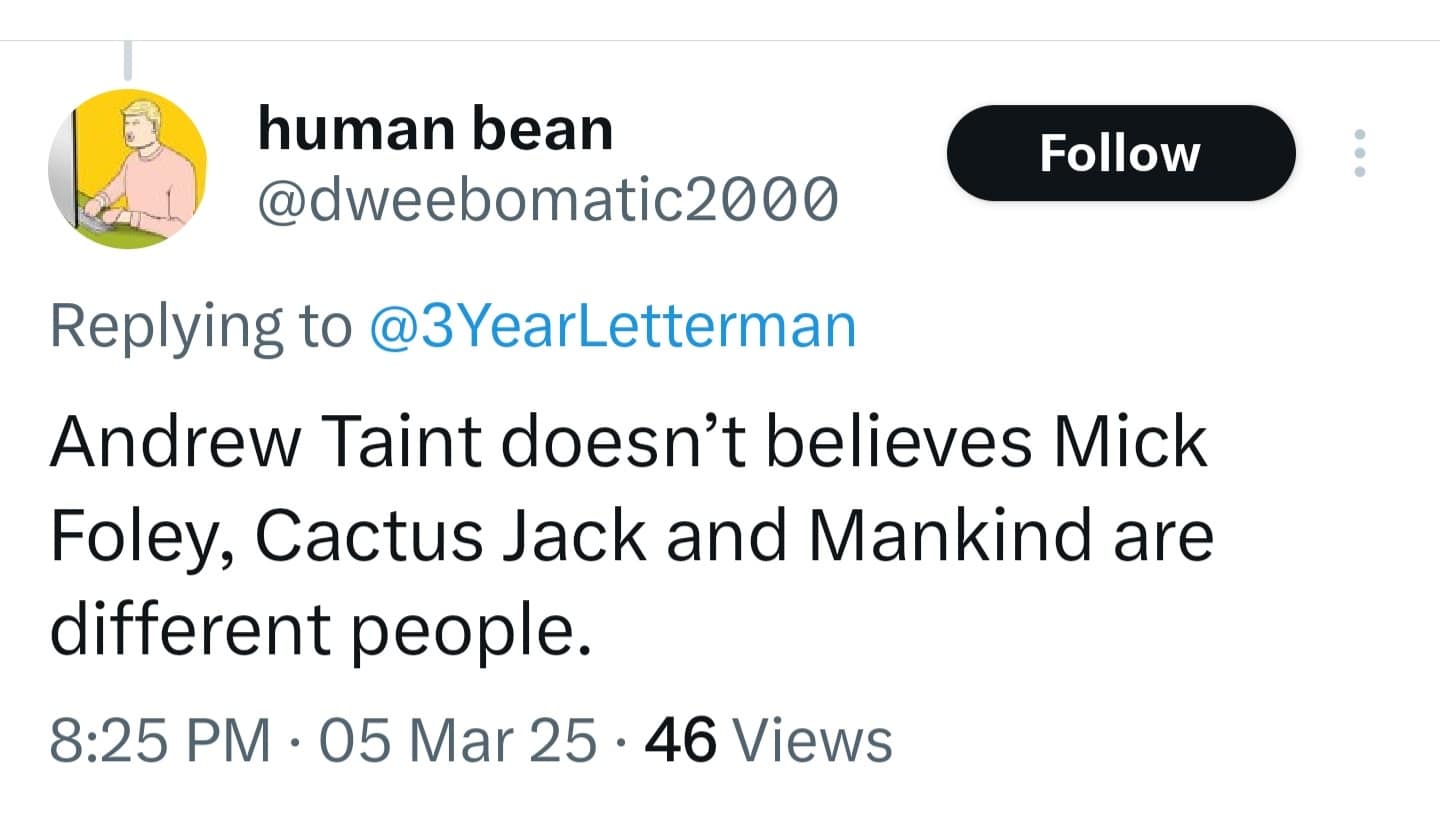Screen dimensions: 1440x816
Task: Select the avatar cartoon illustration
Action: pyautogui.click(x=129, y=168)
